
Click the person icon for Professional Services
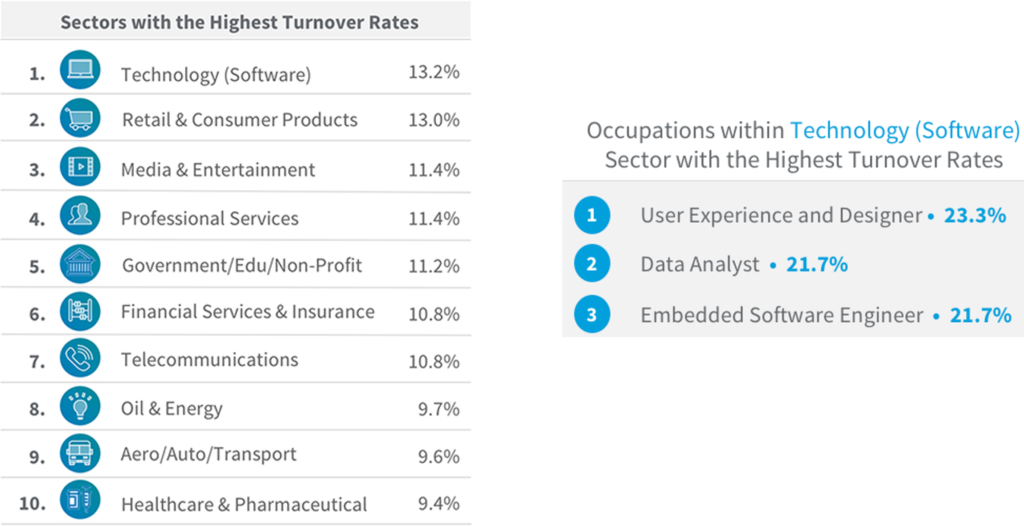(x=79, y=216)
